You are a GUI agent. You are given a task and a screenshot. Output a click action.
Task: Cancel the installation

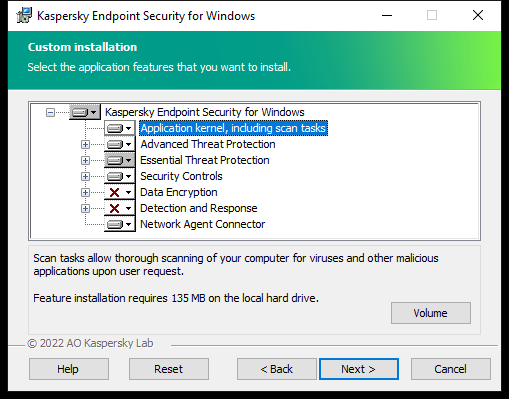click(x=451, y=369)
